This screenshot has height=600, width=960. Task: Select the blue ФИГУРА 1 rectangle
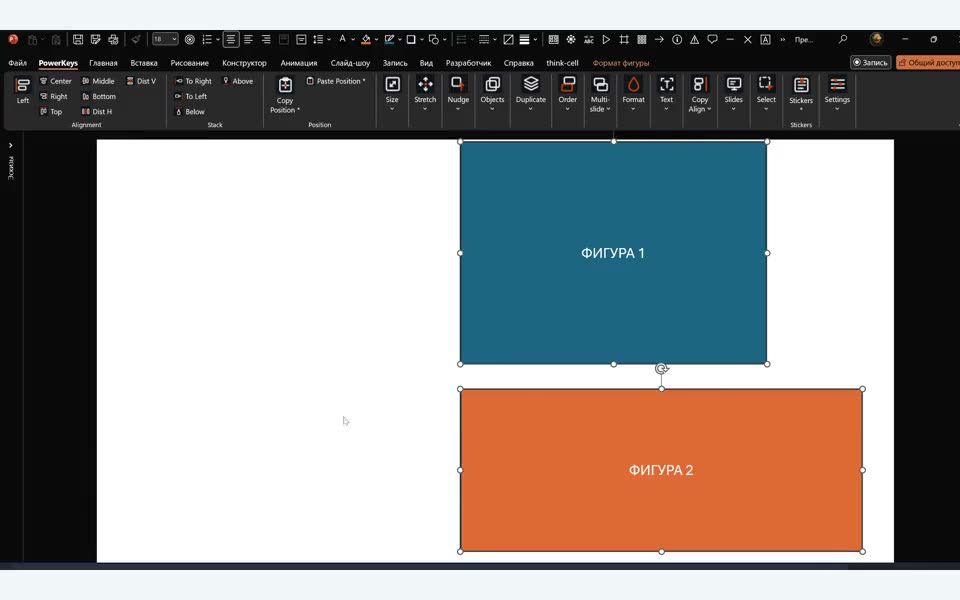point(613,253)
